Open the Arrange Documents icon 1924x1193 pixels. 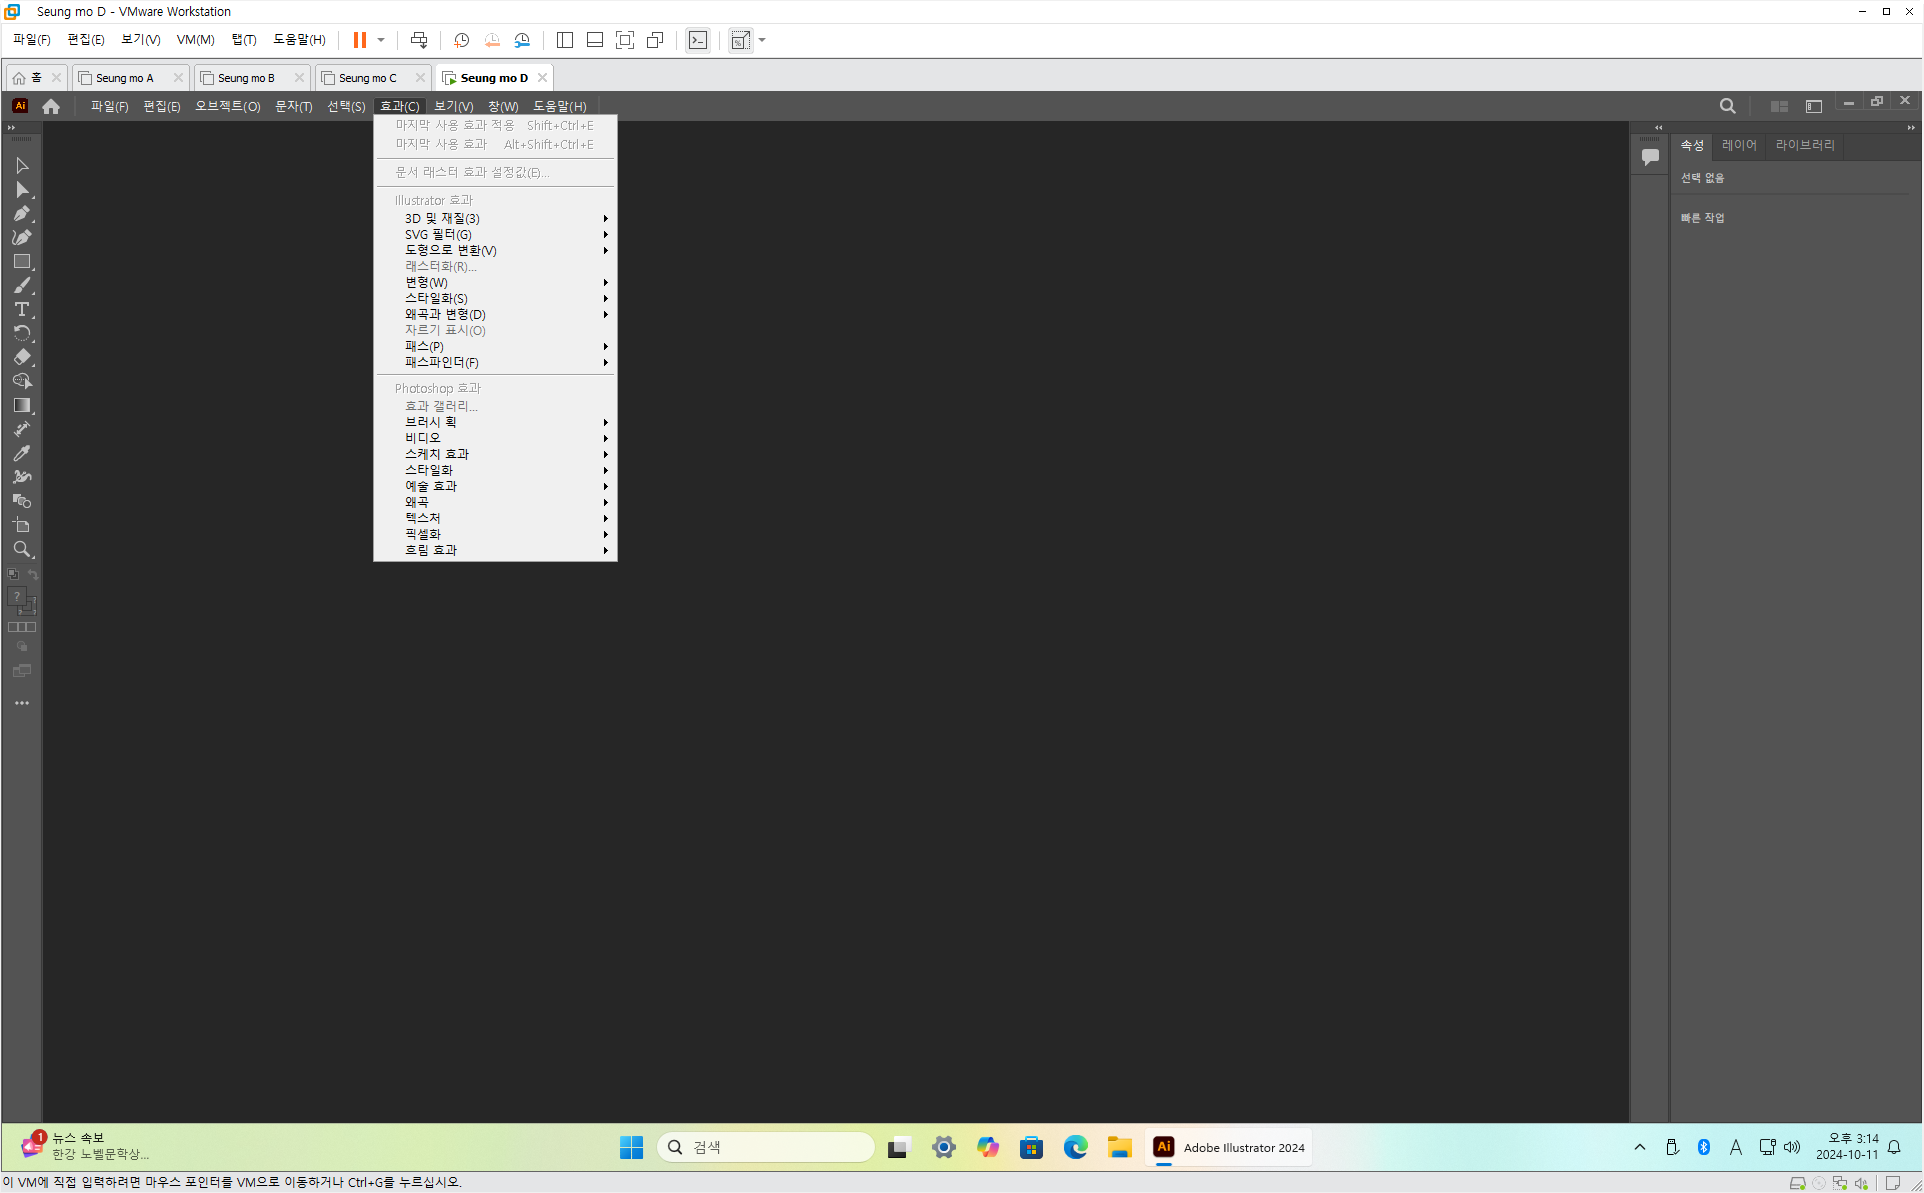click(x=1779, y=106)
